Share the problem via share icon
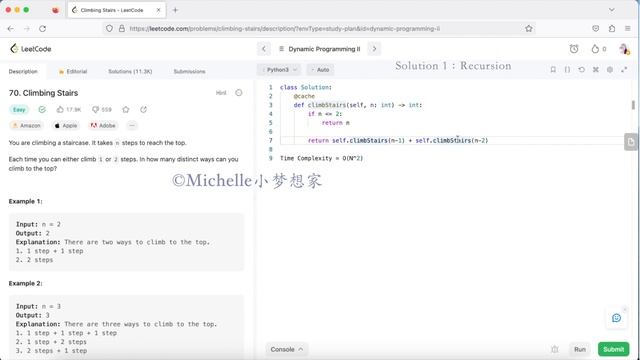640x360 pixels. click(143, 109)
